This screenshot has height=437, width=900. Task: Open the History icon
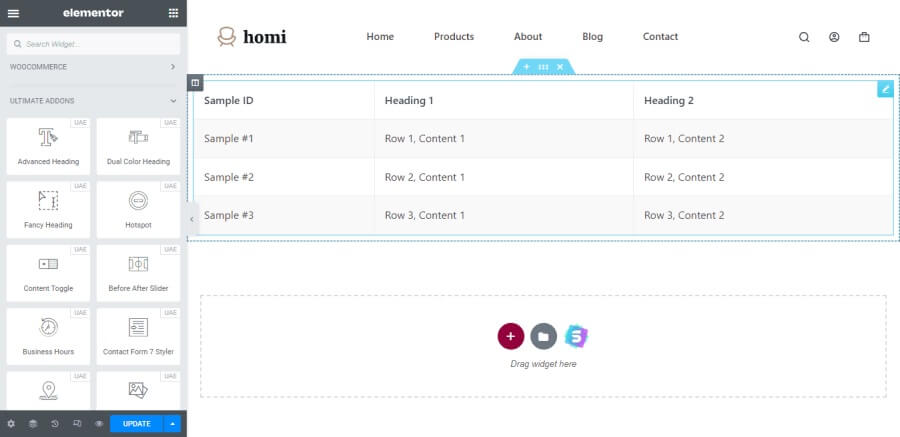(x=55, y=424)
